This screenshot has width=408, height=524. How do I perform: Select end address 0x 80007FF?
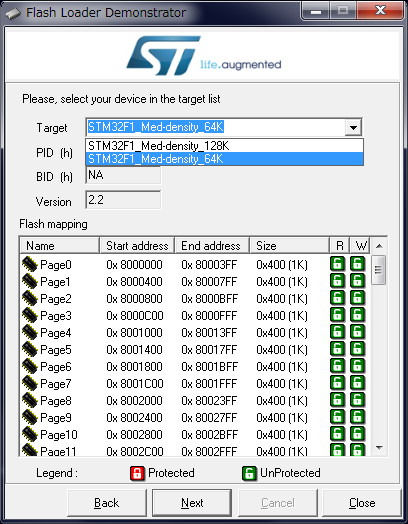(x=209, y=282)
